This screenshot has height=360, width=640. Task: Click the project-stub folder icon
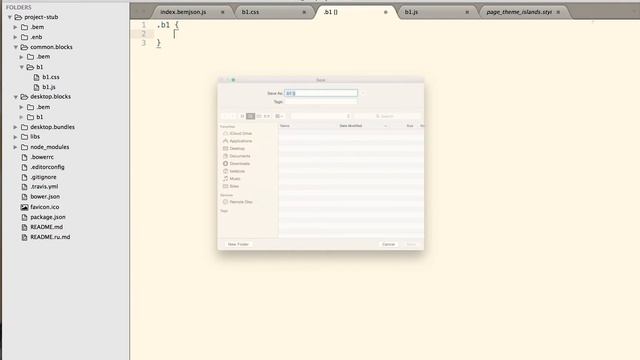(x=18, y=17)
